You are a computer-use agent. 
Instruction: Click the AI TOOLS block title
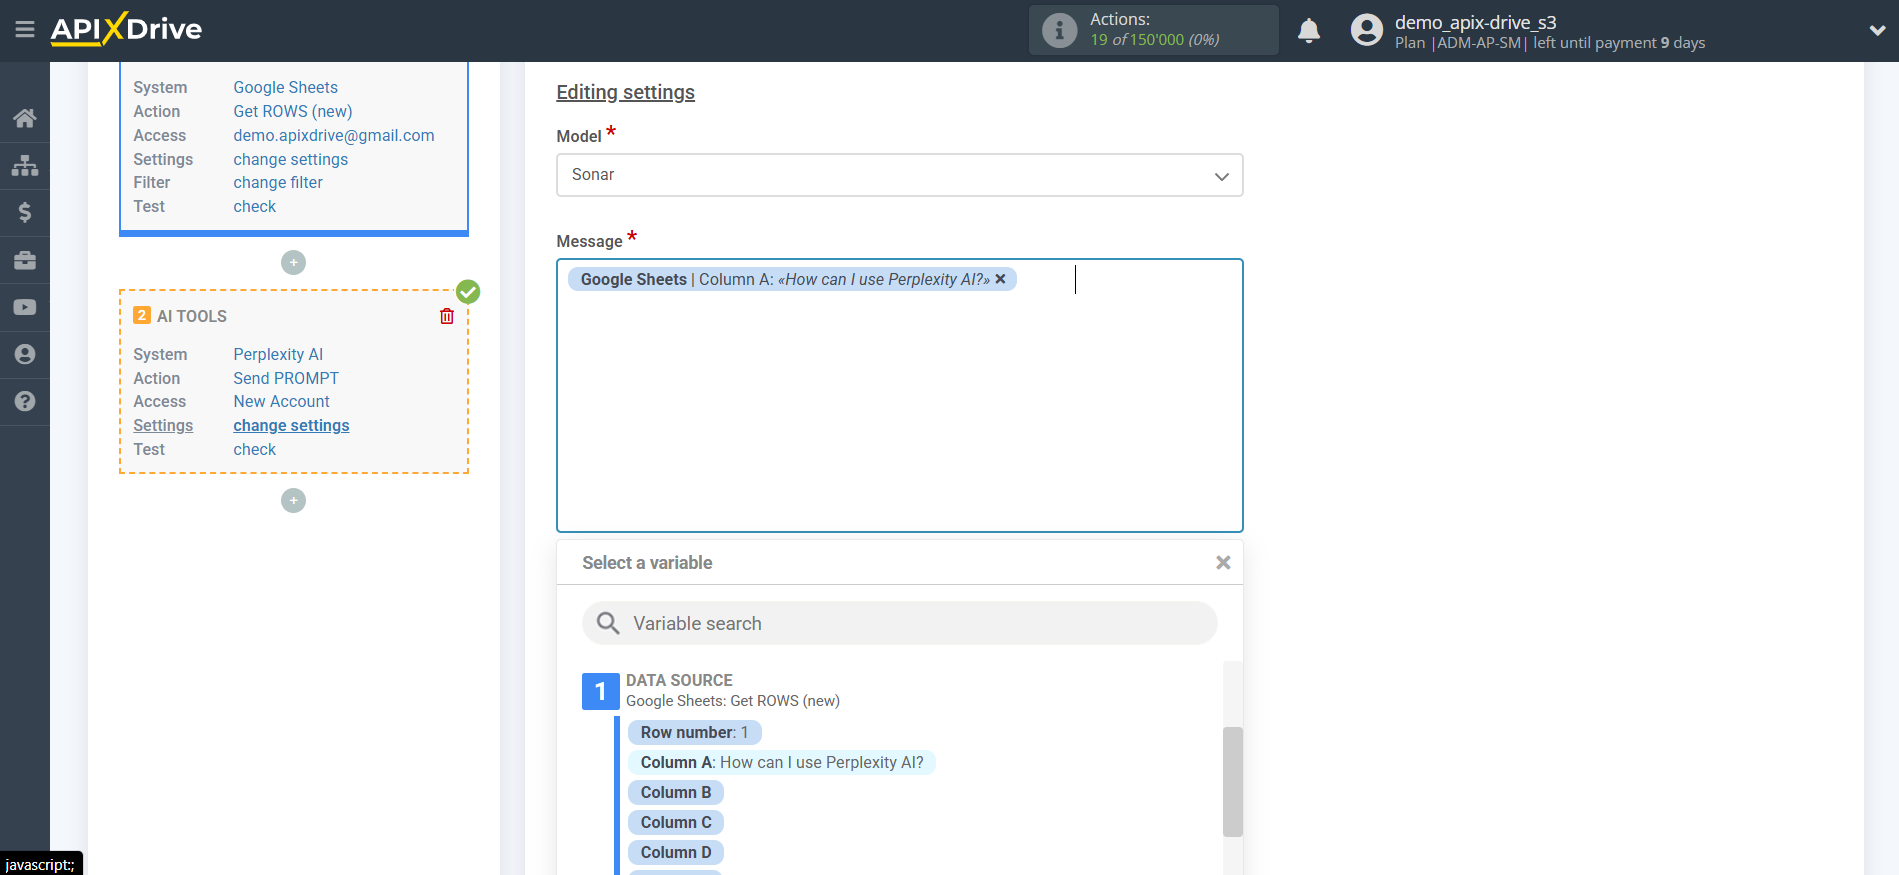[x=192, y=316]
